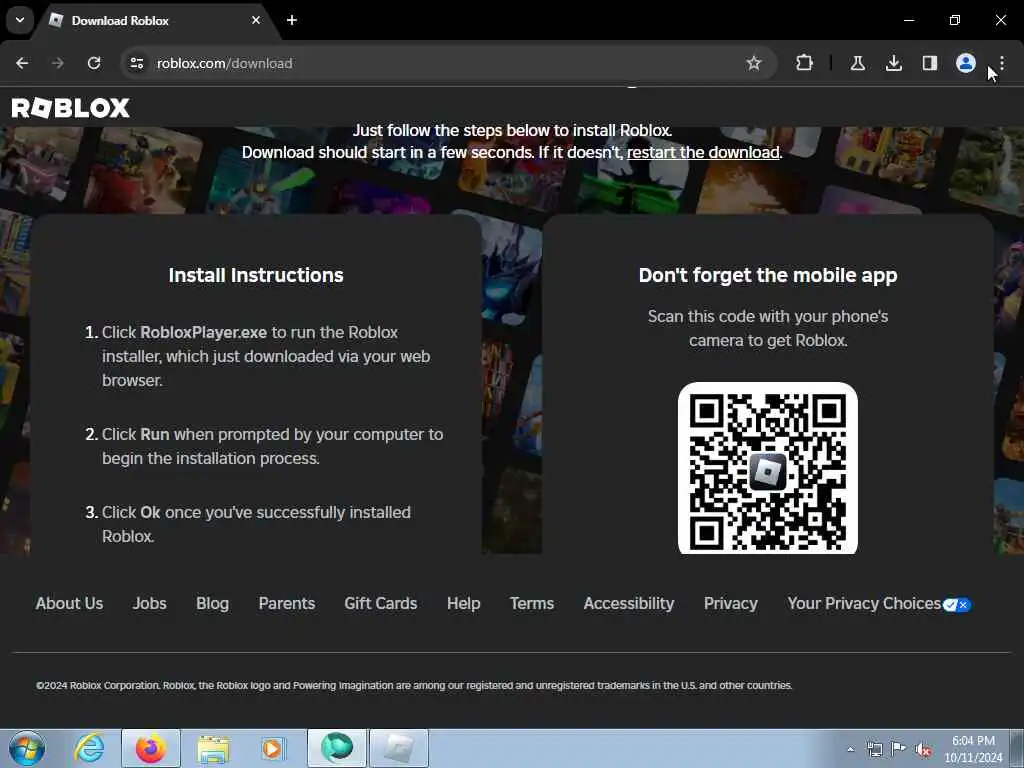Open the Terms footer link
Viewport: 1024px width, 768px height.
[532, 603]
